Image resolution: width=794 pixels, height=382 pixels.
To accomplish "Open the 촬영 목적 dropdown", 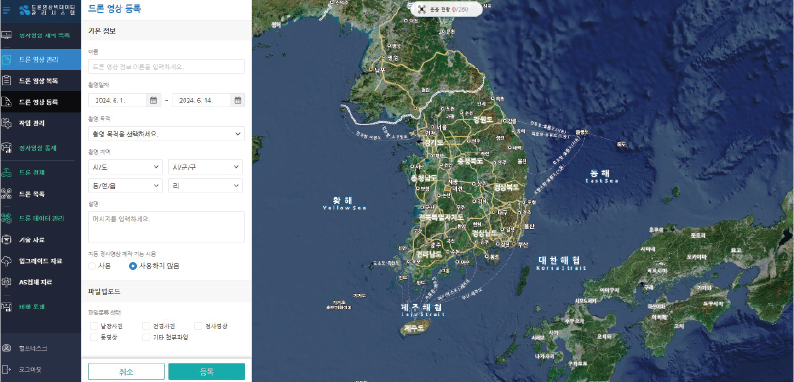I will 167,134.
